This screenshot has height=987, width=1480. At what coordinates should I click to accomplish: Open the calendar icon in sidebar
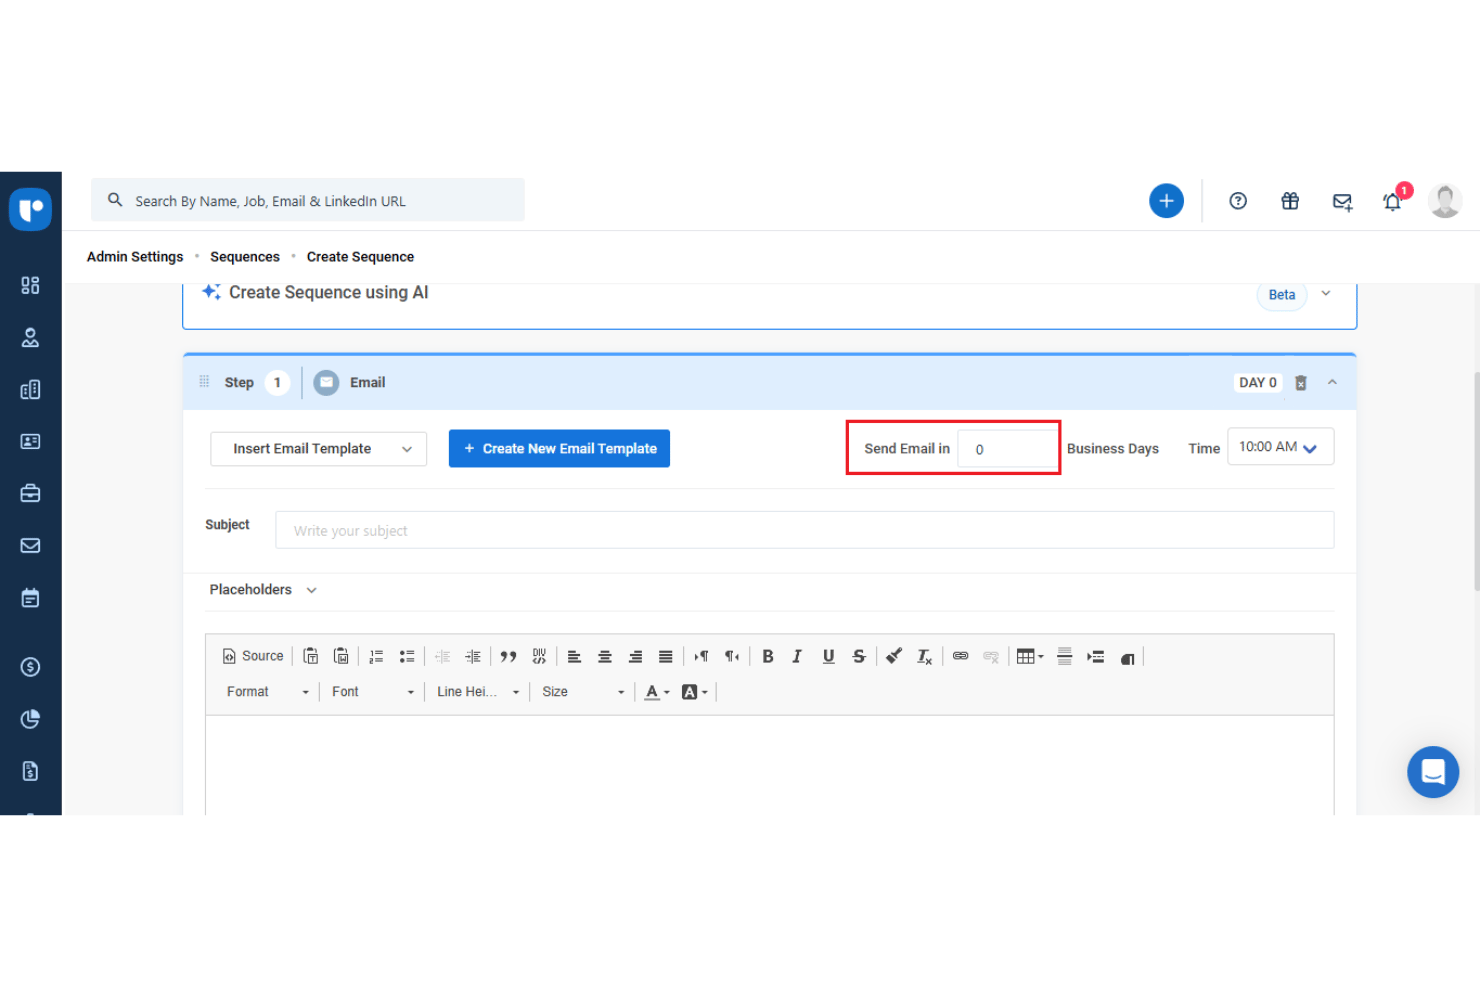[30, 598]
